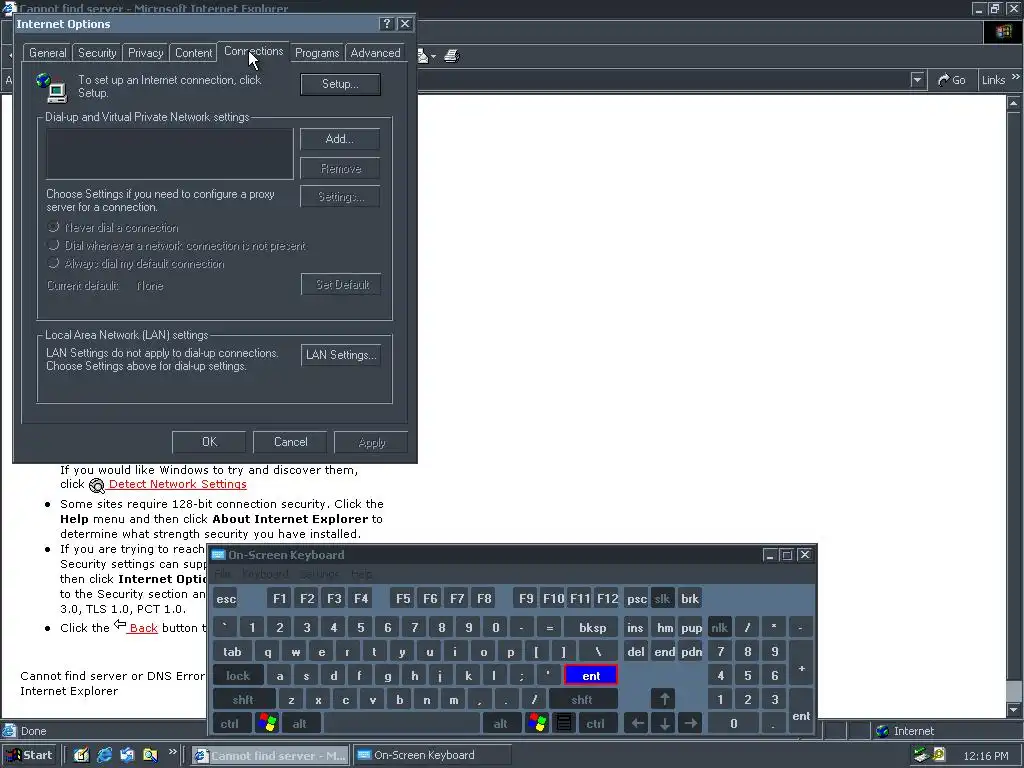Click the question mark help button in Internet Options
Screen dimensions: 1024x768
click(387, 24)
